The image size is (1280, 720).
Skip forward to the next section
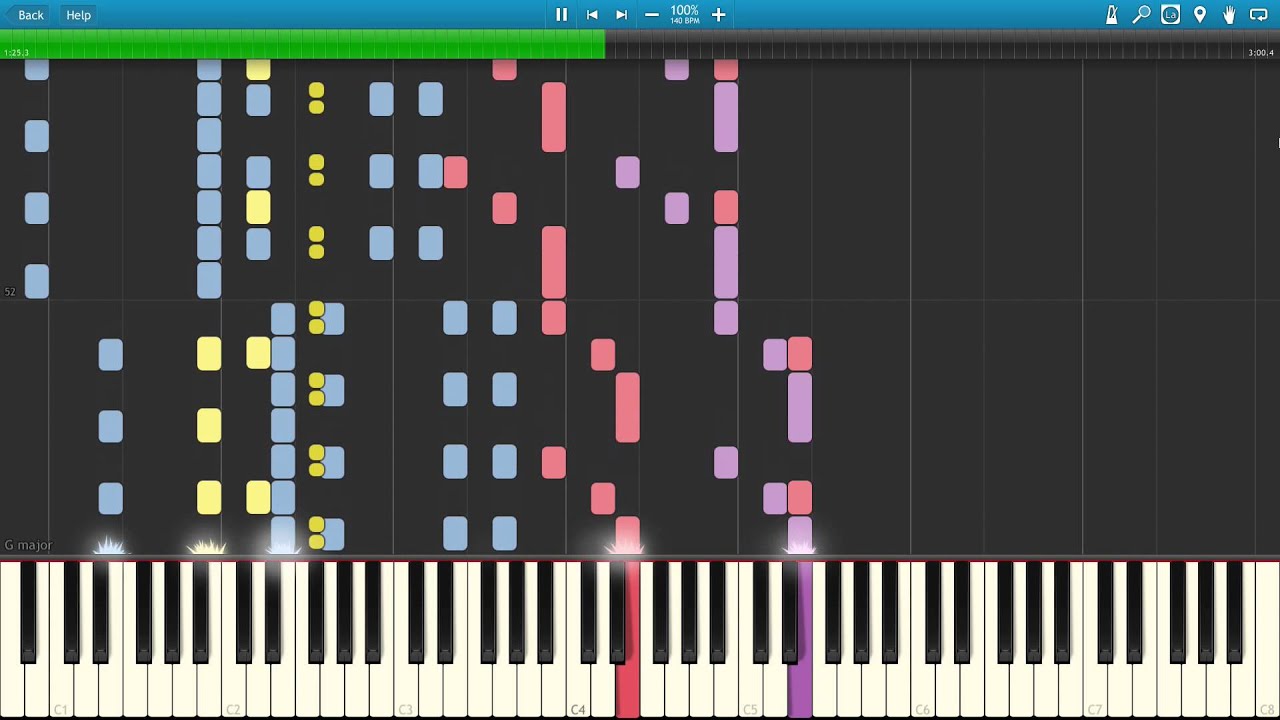(621, 15)
